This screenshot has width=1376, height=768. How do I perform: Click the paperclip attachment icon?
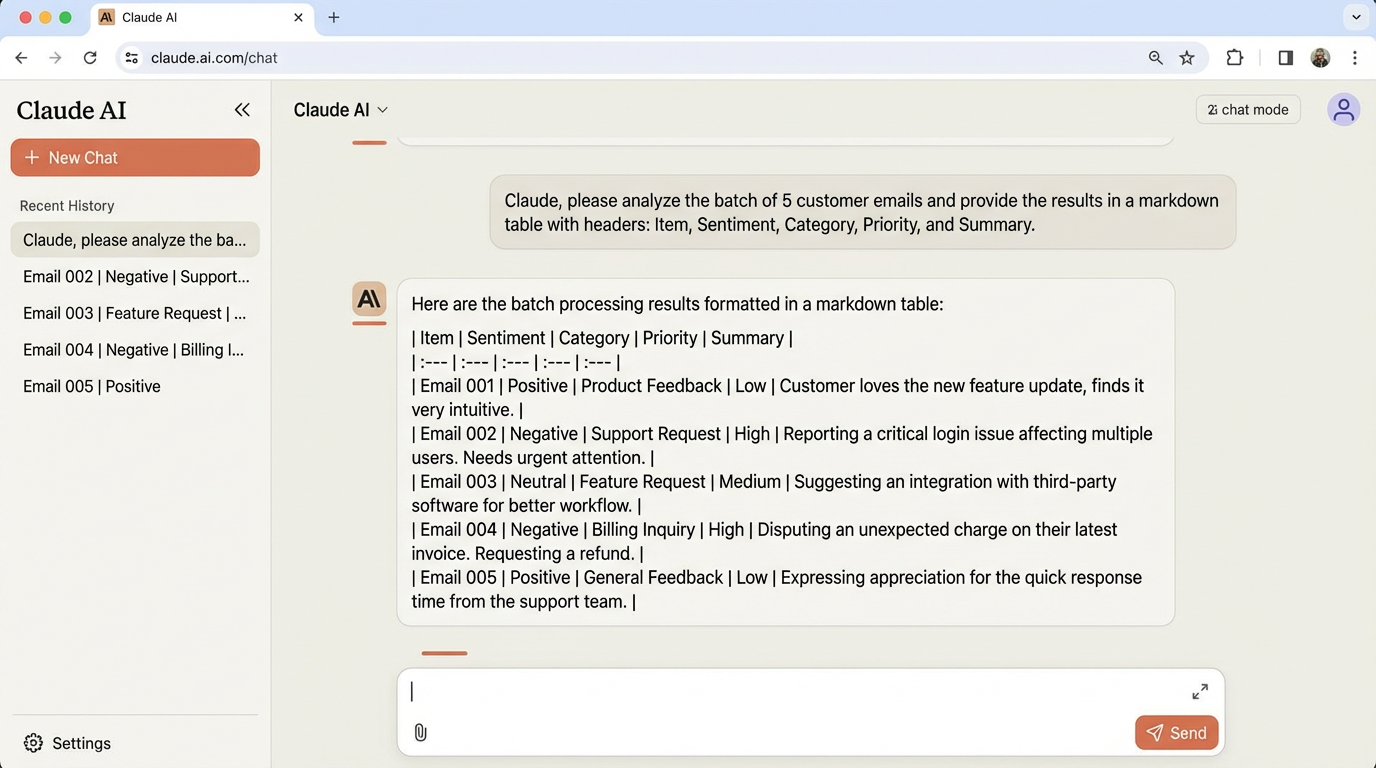point(421,733)
